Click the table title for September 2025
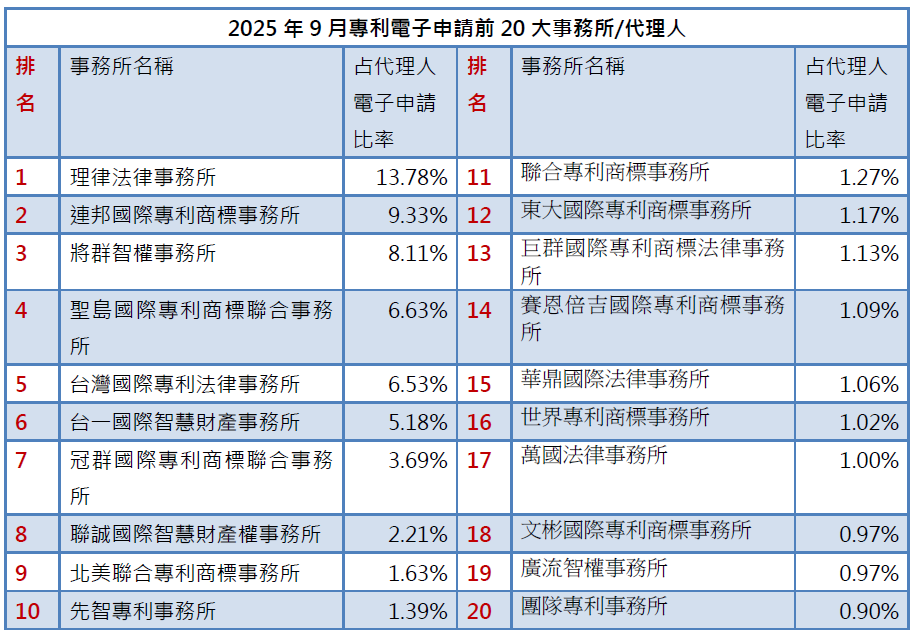 (457, 28)
